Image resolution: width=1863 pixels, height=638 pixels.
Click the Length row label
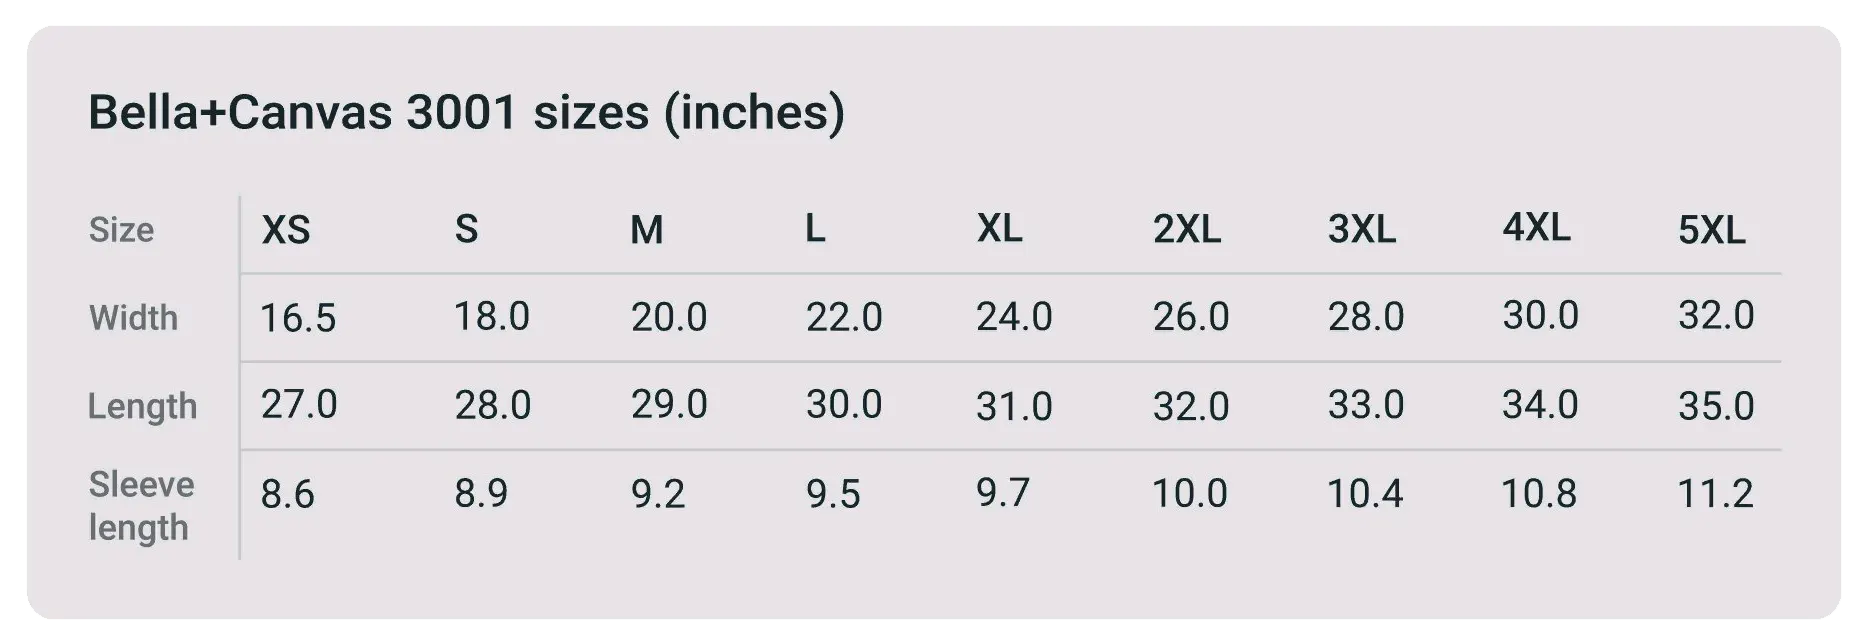(x=142, y=406)
